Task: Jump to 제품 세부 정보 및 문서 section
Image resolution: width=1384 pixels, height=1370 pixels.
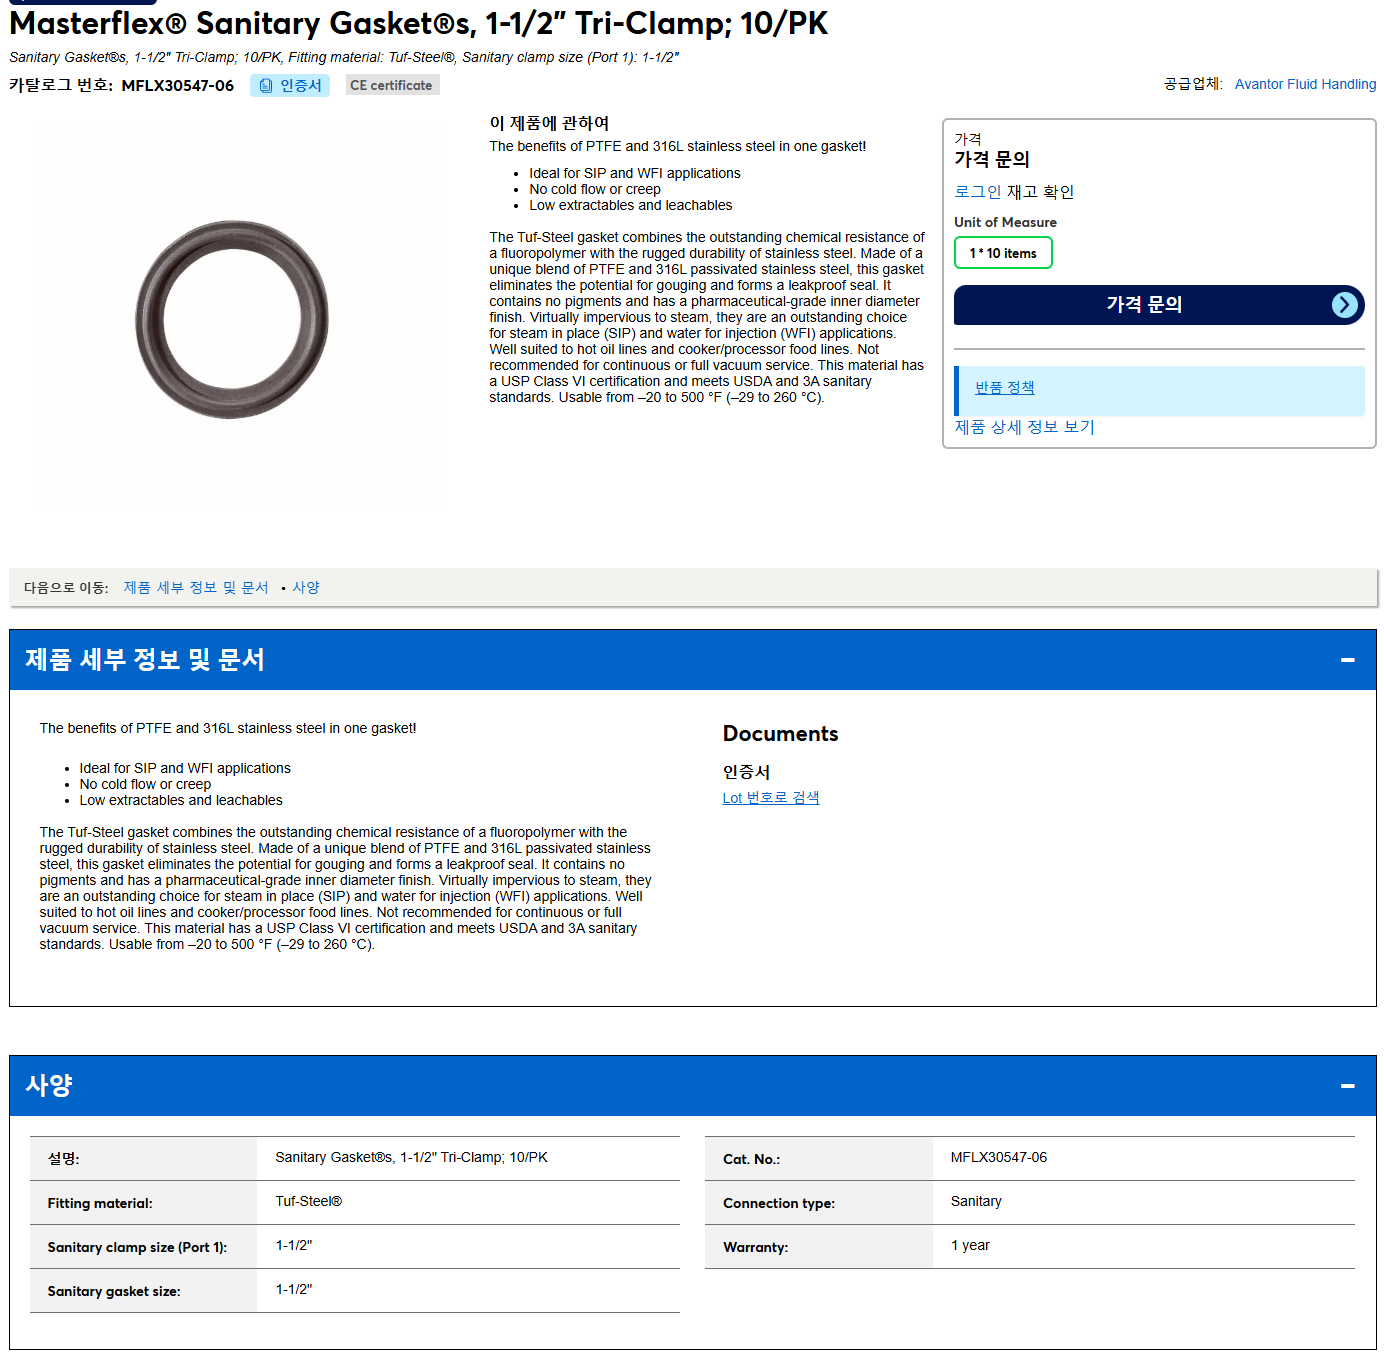Action: point(196,588)
